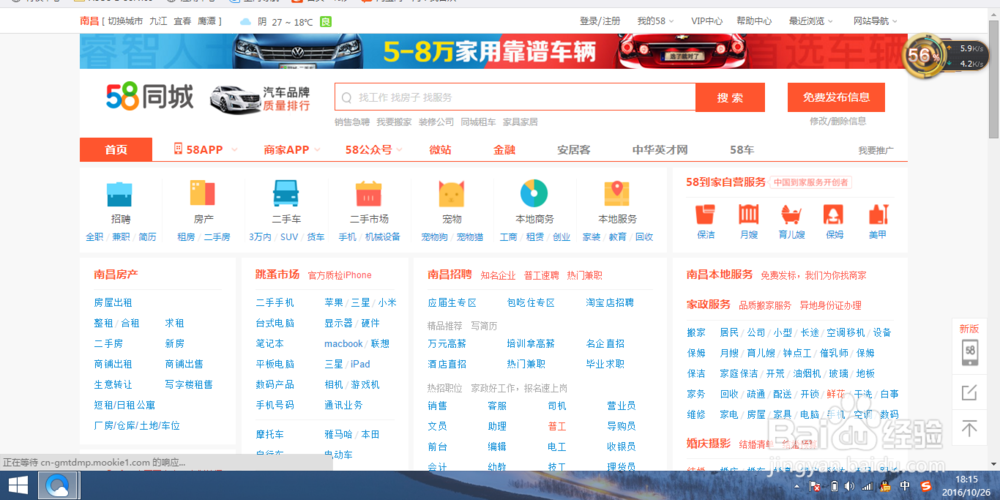Expand the 我的58 menu
This screenshot has width=1000, height=500.
tap(656, 21)
